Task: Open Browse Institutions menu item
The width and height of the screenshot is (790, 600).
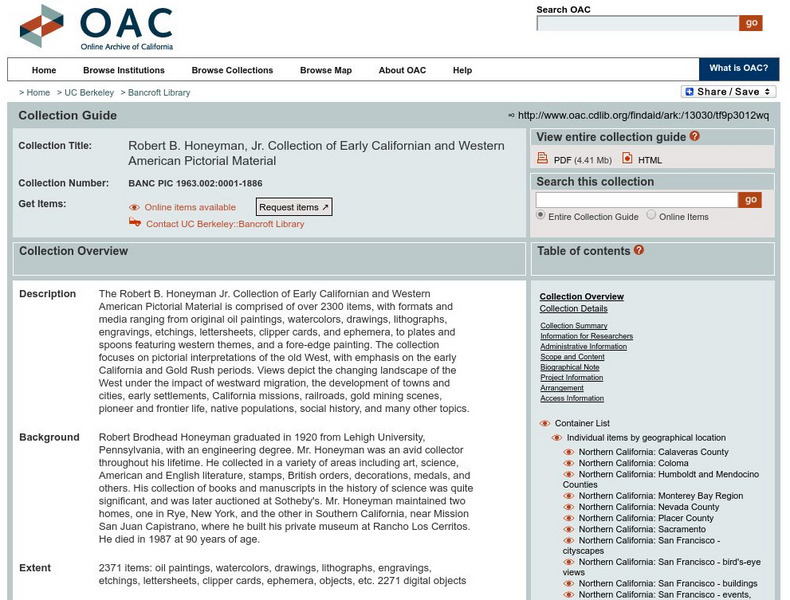Action: coord(124,70)
